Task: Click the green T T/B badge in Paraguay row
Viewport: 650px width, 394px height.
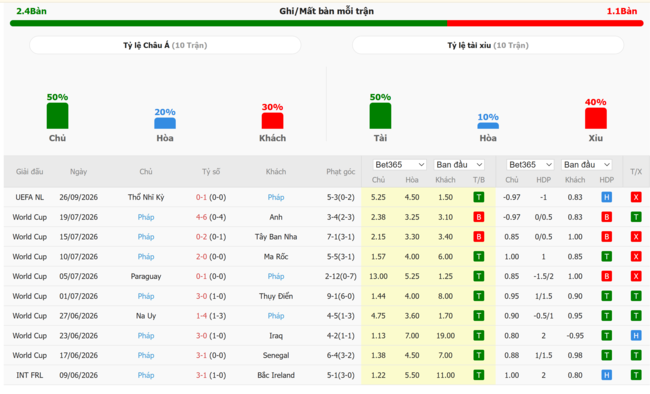Action: pos(478,276)
